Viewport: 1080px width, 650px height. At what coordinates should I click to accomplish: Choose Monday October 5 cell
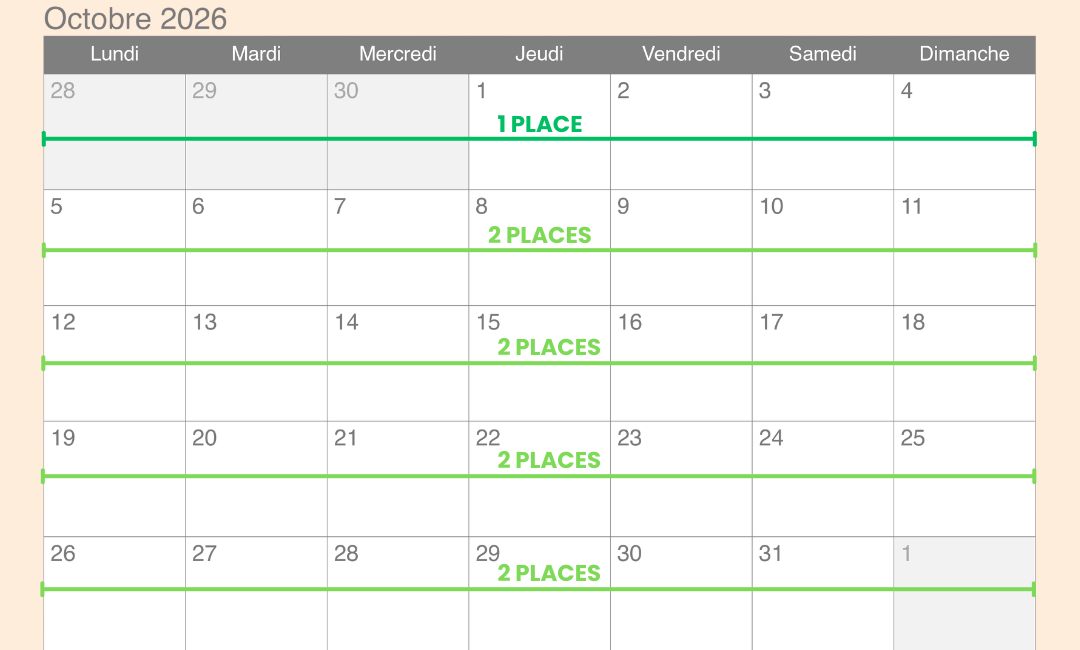click(x=115, y=275)
